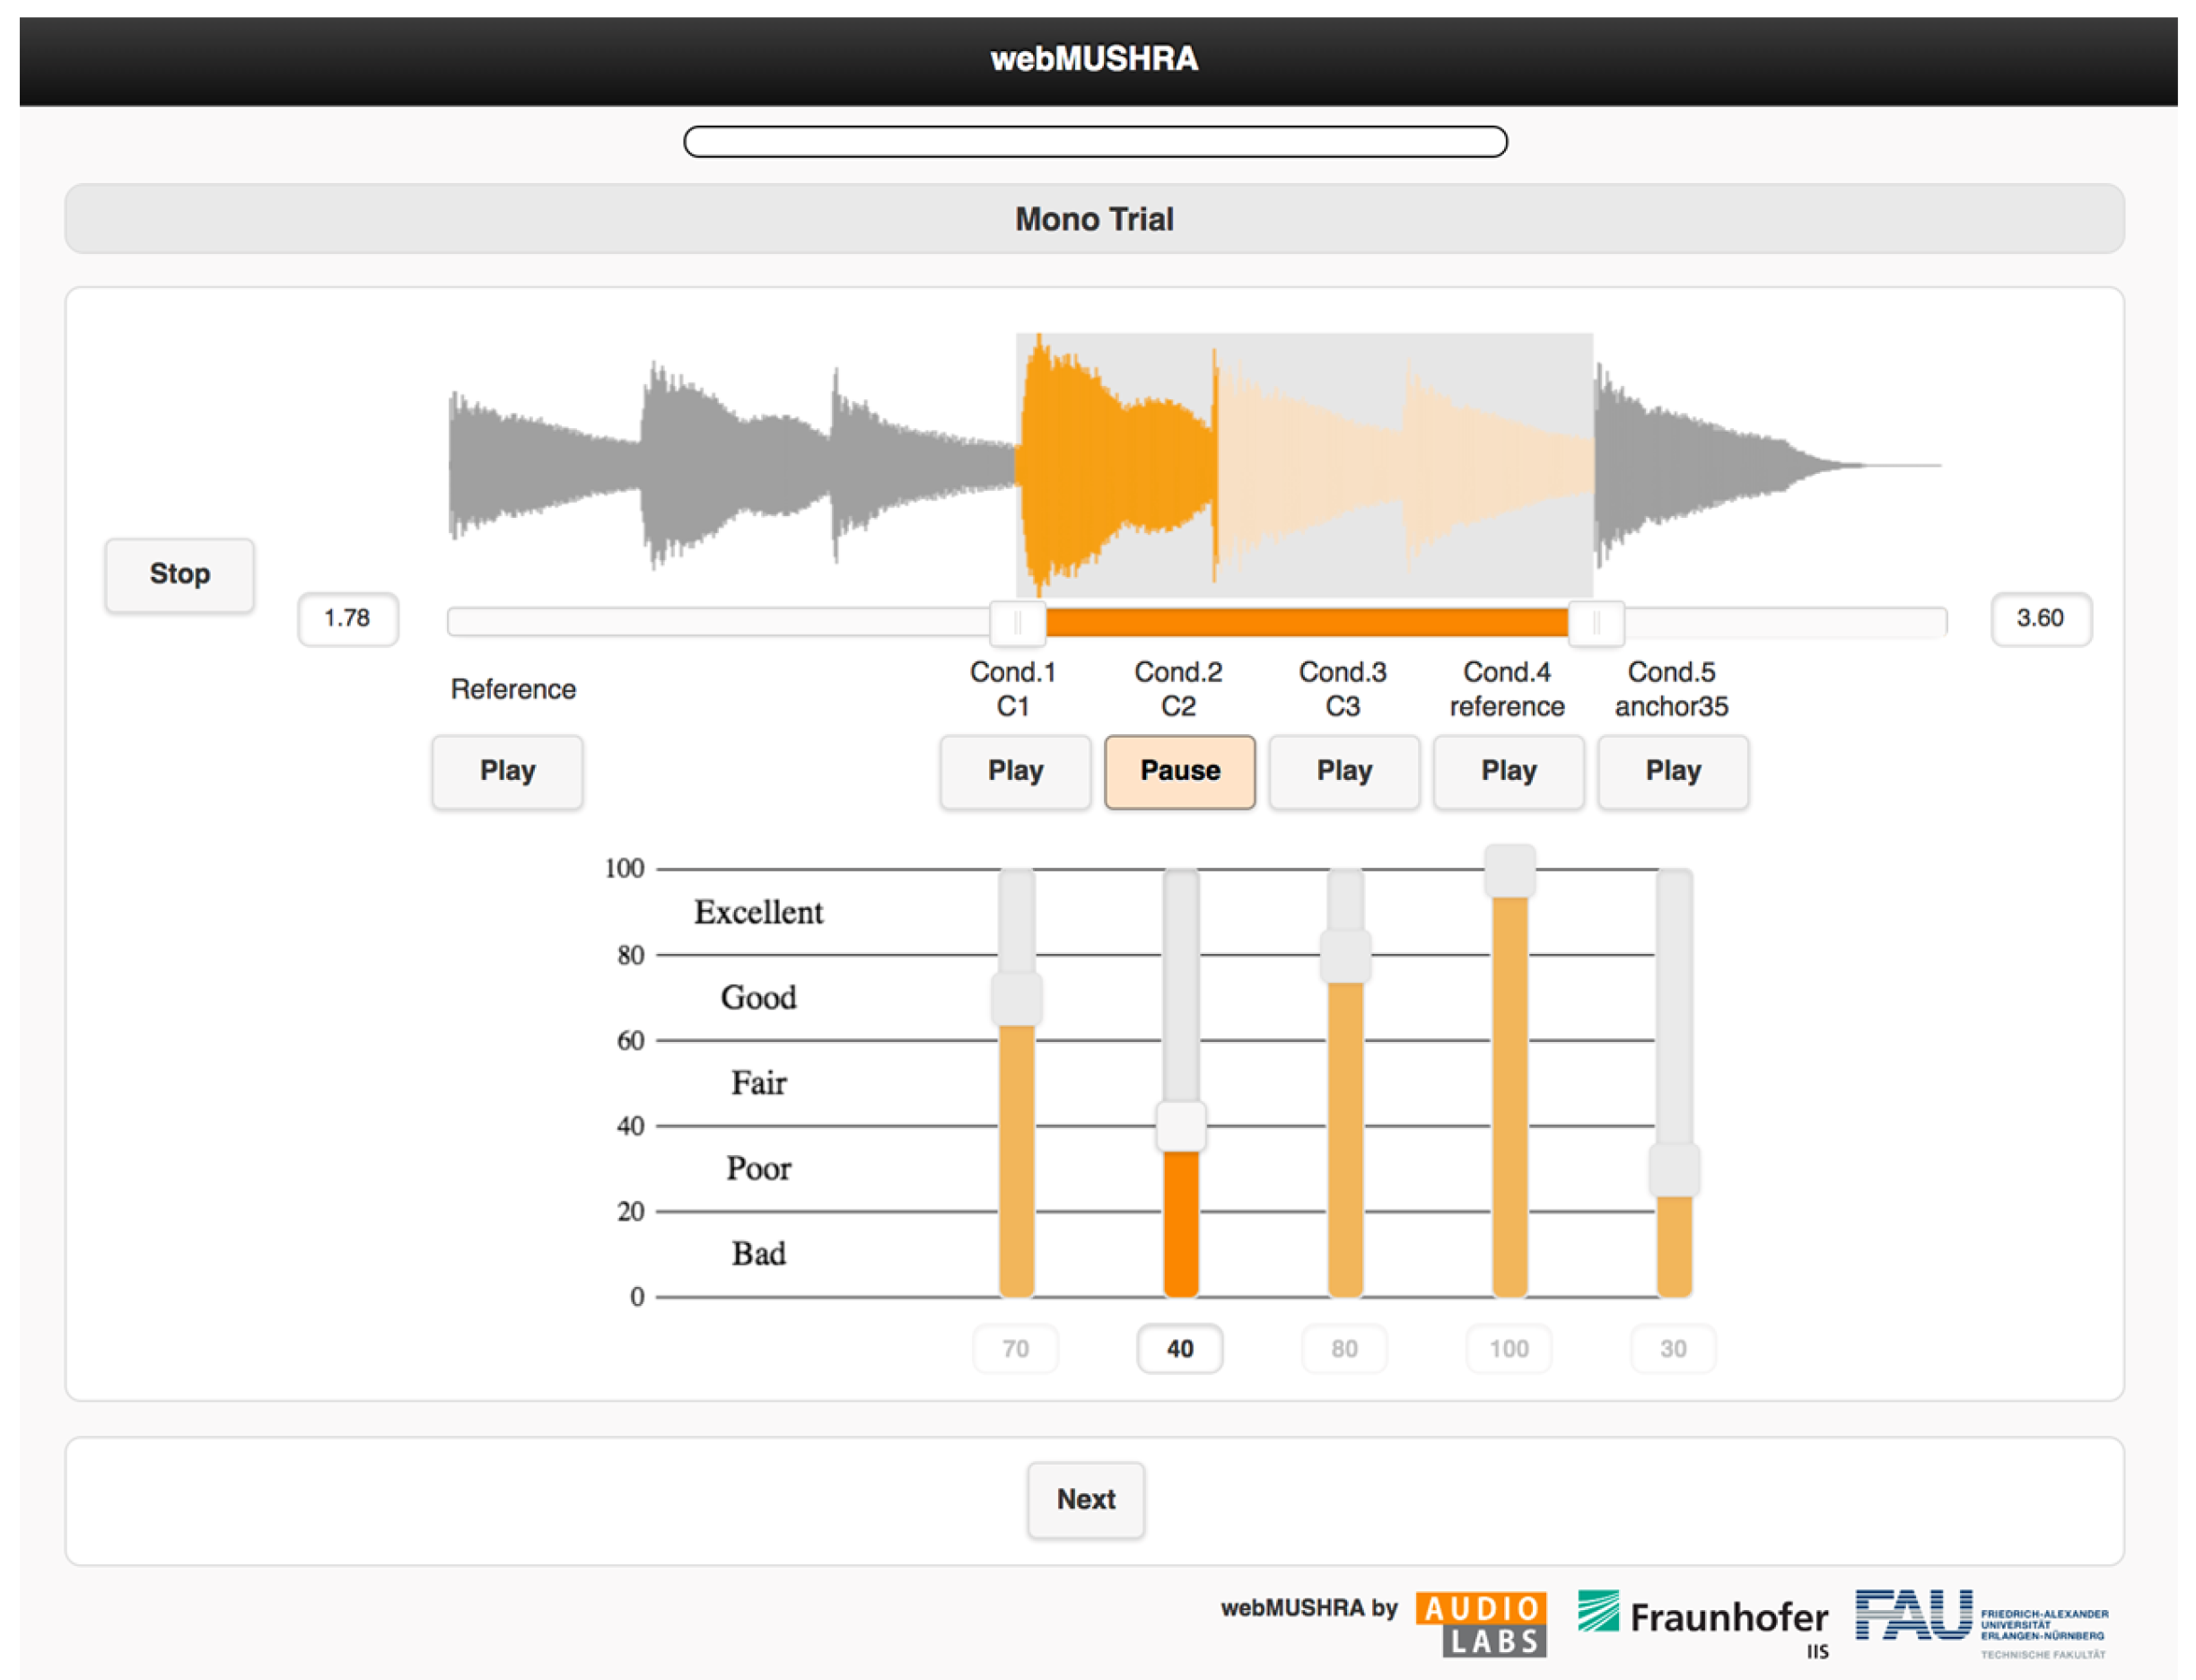Viewport: 2196px width, 1680px height.
Task: Play Cond.4 reference stimulus
Action: point(1508,771)
